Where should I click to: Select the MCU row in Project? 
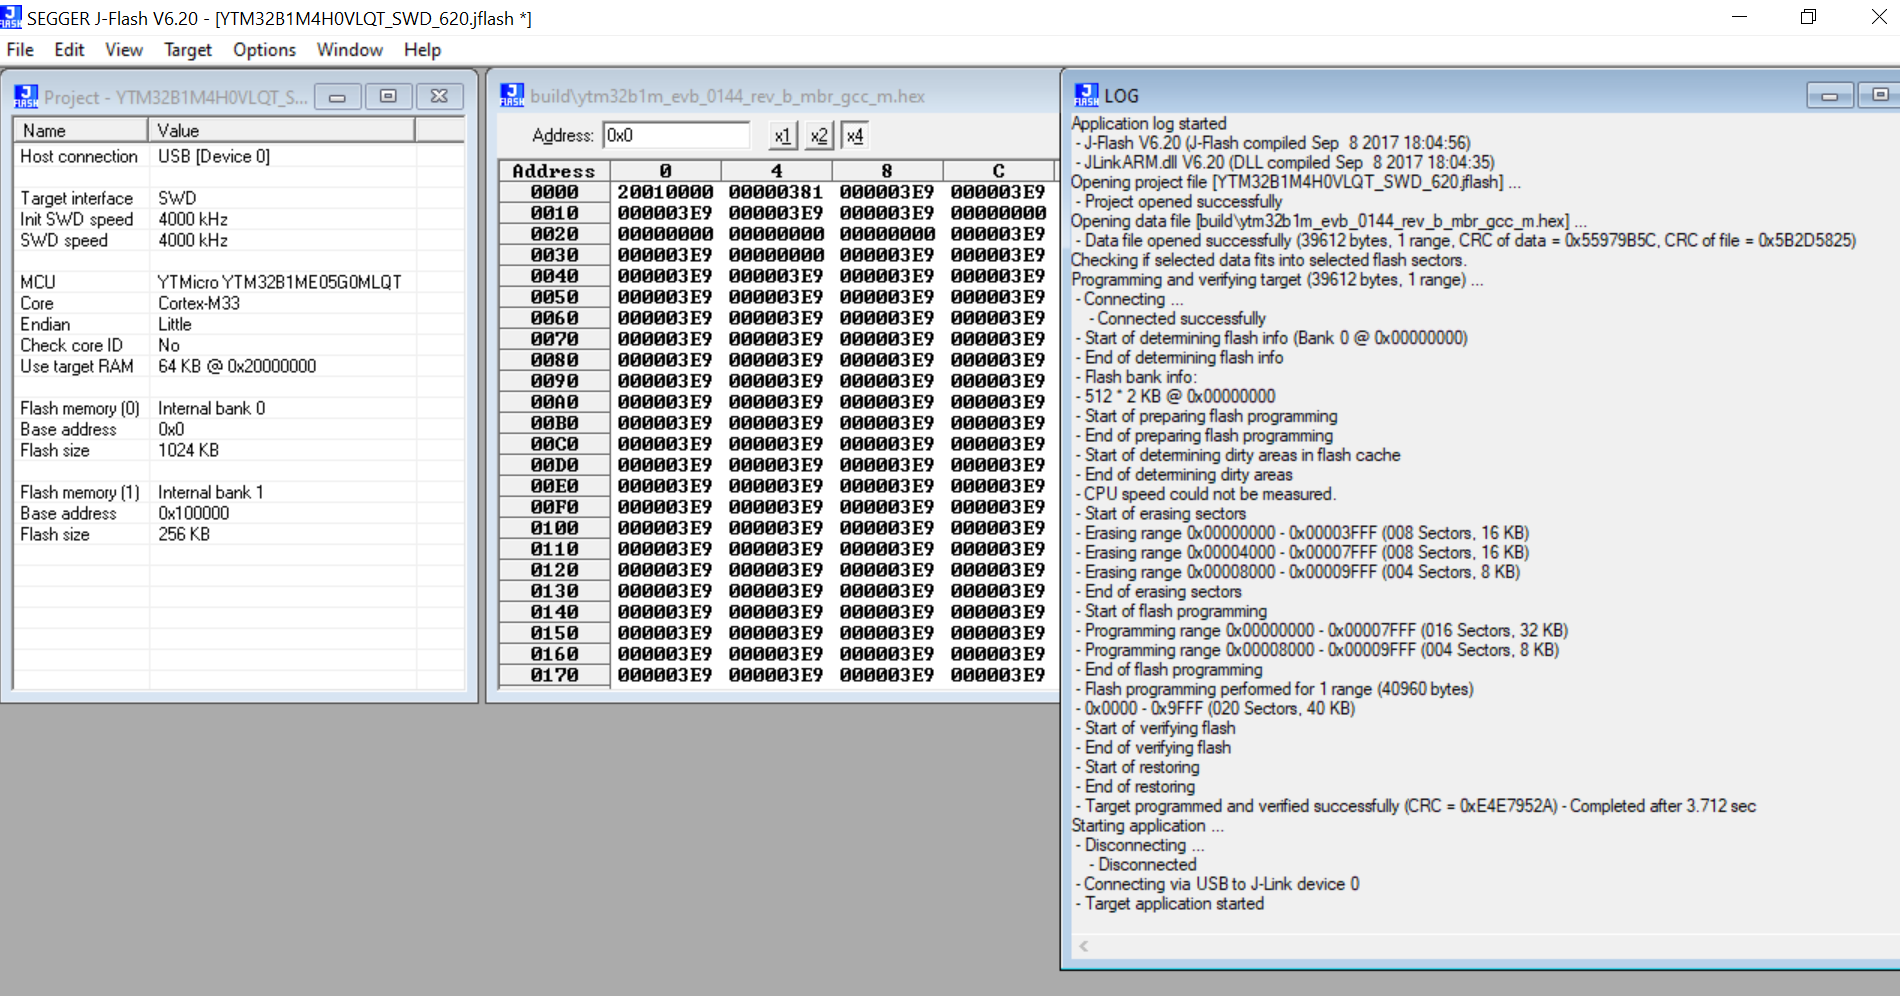point(239,282)
